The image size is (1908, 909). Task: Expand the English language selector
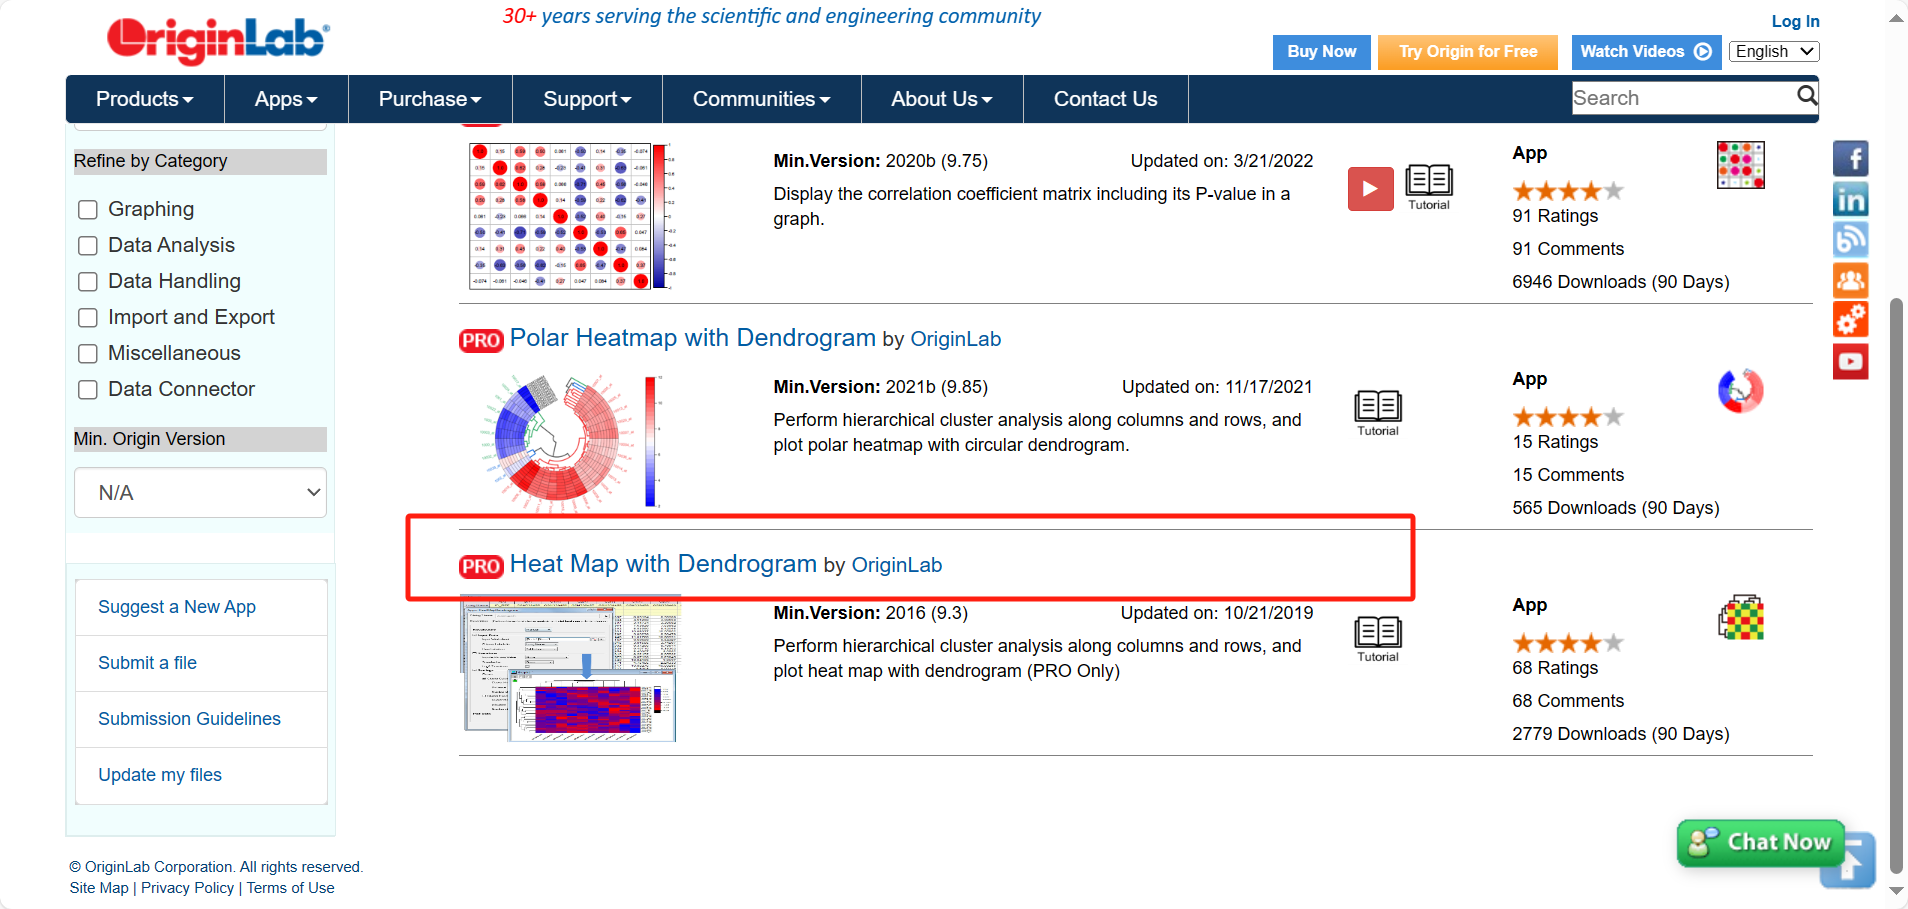1773,52
